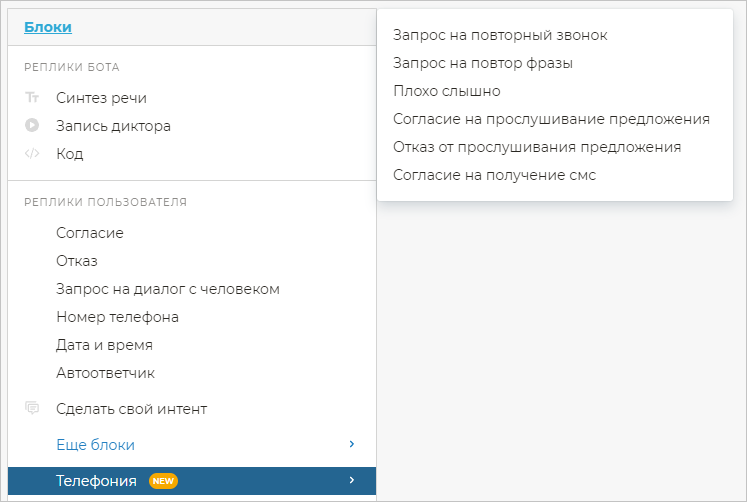Viewport: 747px width, 502px height.
Task: Choose Плохо слышно from submenu
Action: (x=446, y=91)
